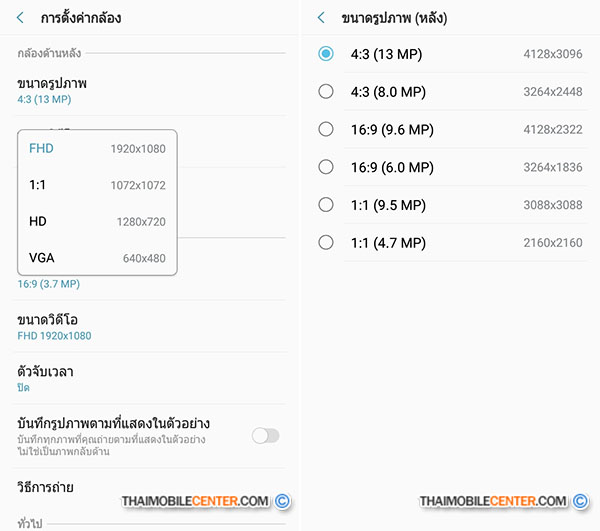Pick HD 1280x720 from the popup list
This screenshot has width=600, height=531.
tap(97, 222)
